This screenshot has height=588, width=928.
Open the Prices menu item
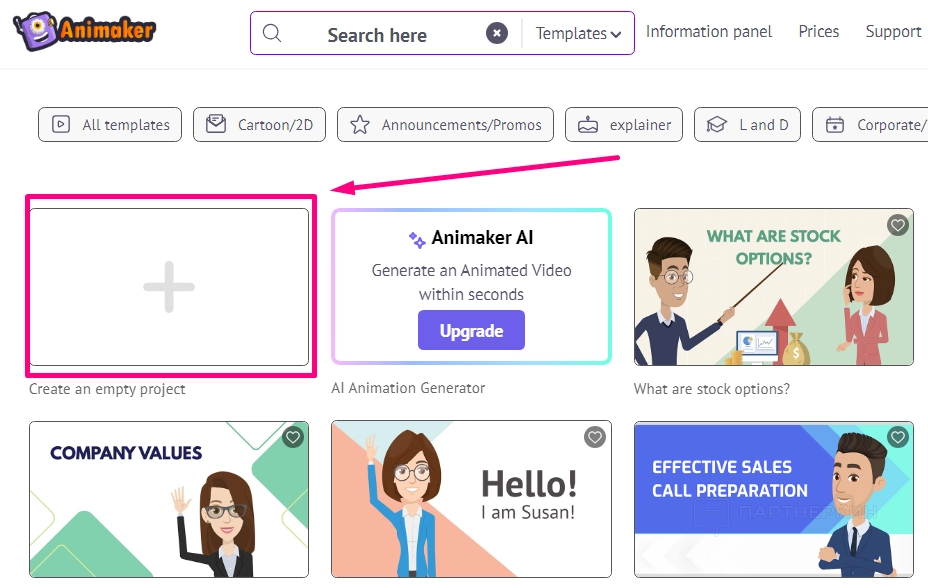click(819, 31)
